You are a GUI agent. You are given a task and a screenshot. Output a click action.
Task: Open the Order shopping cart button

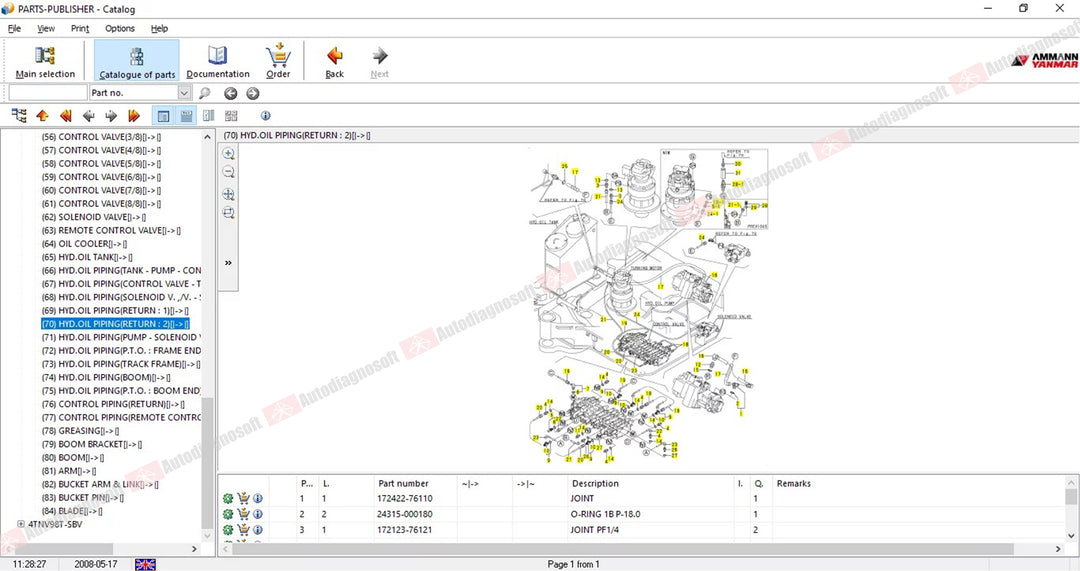tap(278, 61)
